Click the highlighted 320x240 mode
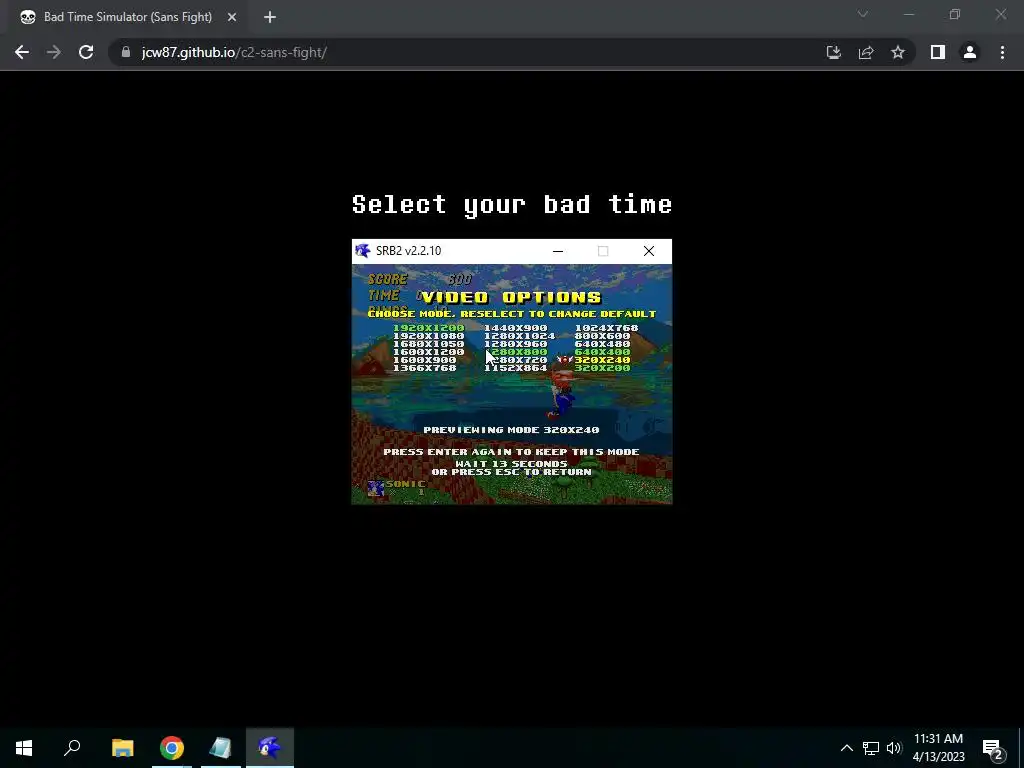1024x768 pixels. (602, 360)
